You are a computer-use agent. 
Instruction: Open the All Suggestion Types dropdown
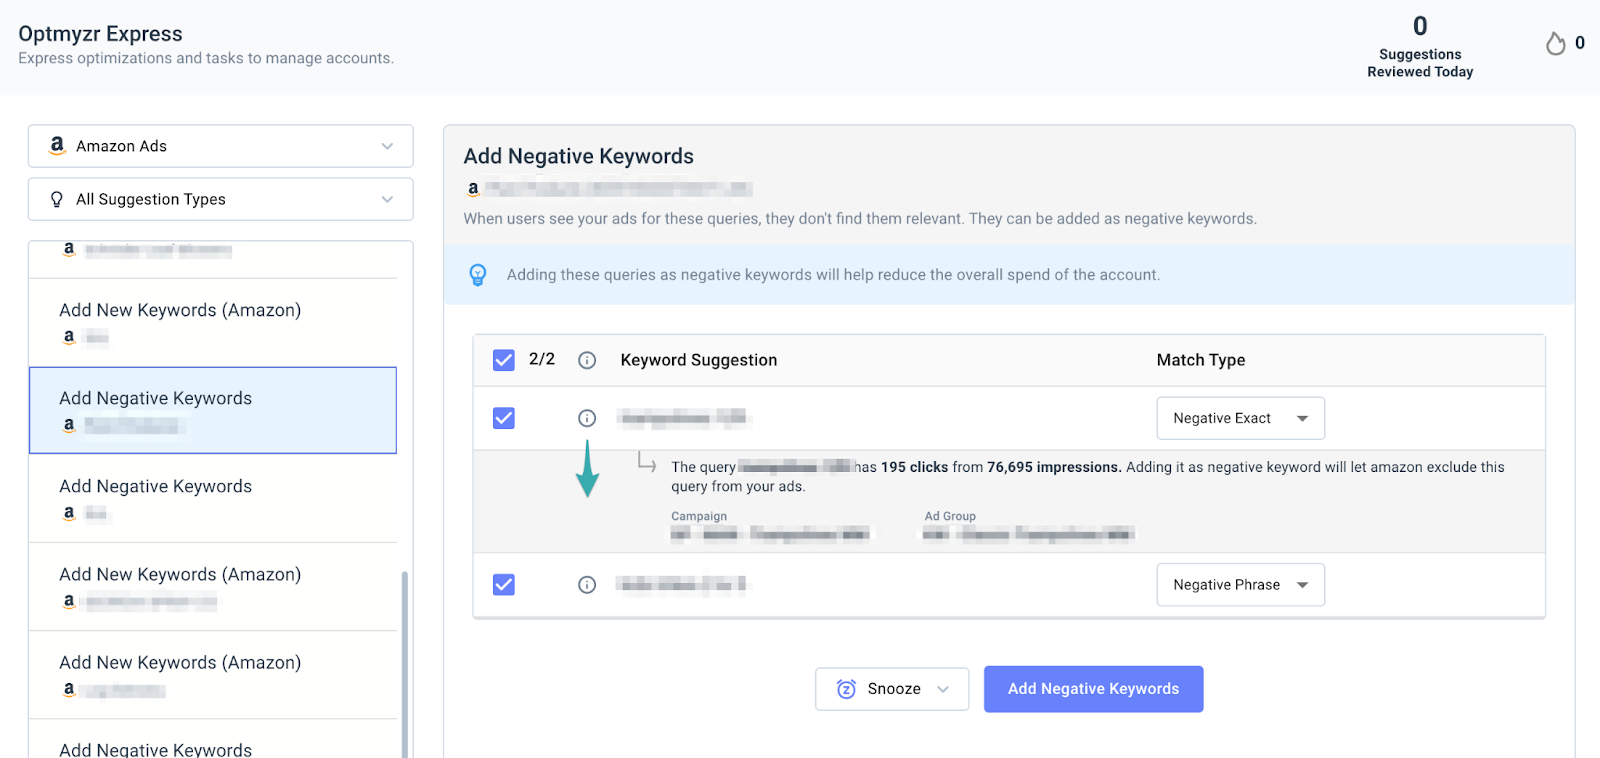221,199
